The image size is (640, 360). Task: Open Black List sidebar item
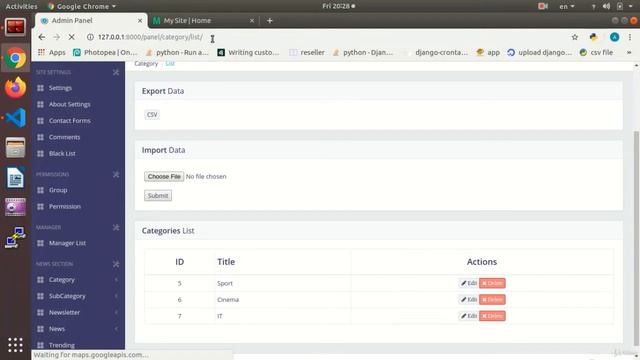(x=62, y=153)
